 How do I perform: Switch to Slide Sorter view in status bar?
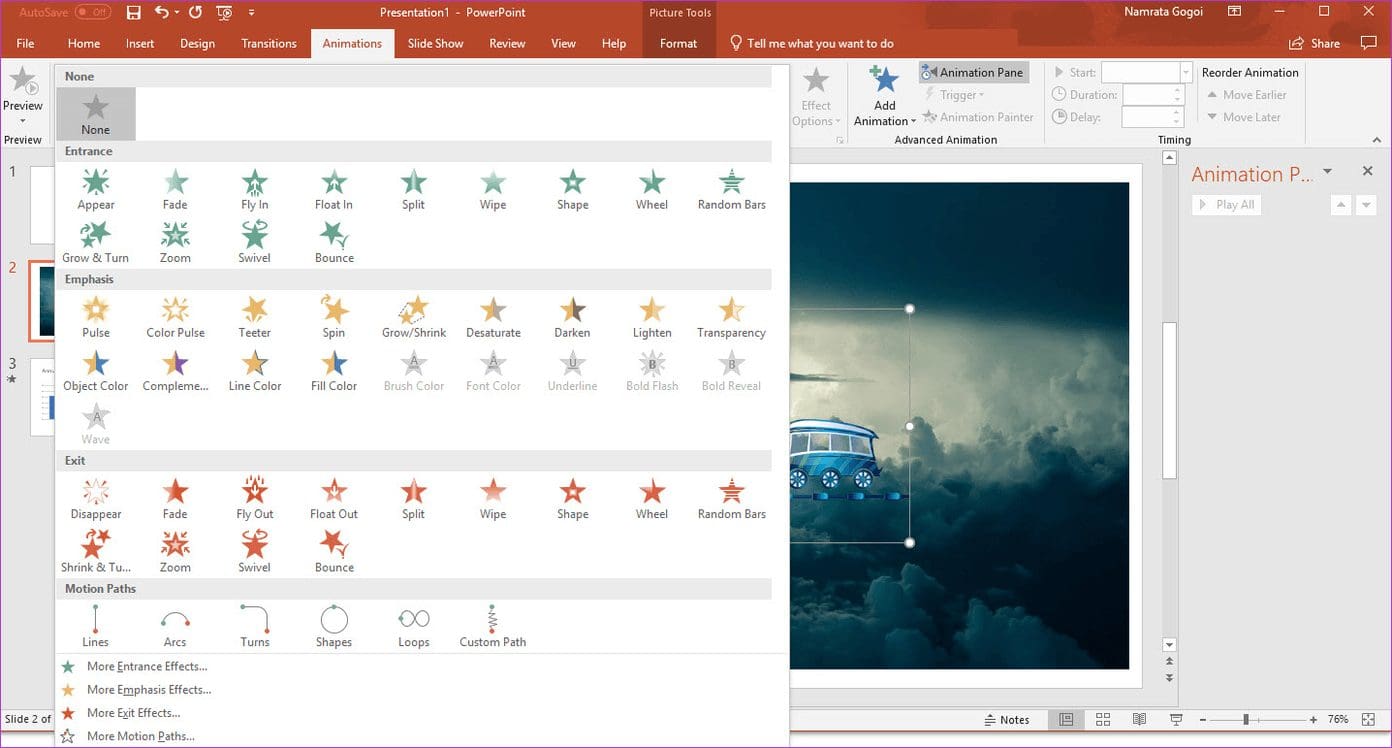click(1103, 720)
